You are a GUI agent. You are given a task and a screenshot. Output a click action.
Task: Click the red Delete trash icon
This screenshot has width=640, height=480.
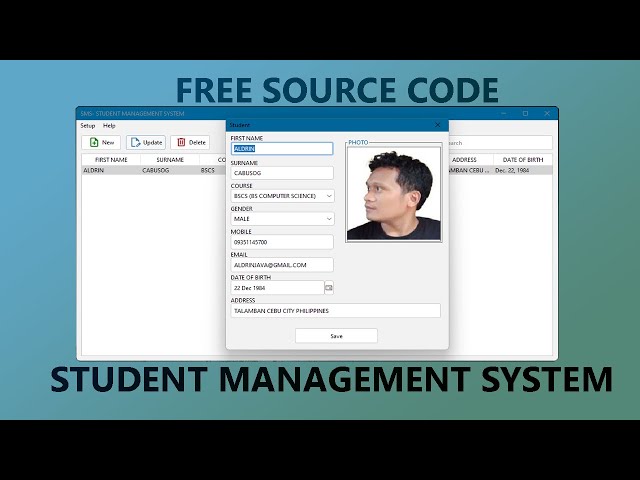coord(181,142)
